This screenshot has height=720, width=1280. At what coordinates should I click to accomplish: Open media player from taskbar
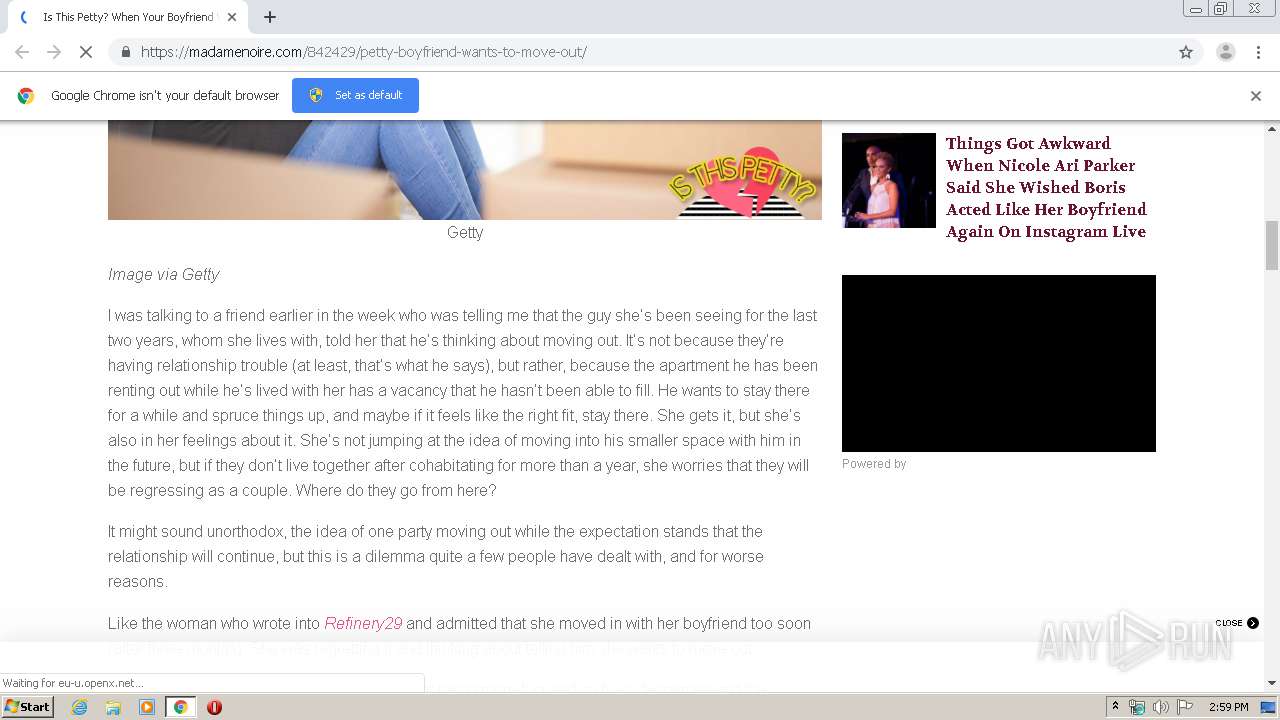click(147, 707)
